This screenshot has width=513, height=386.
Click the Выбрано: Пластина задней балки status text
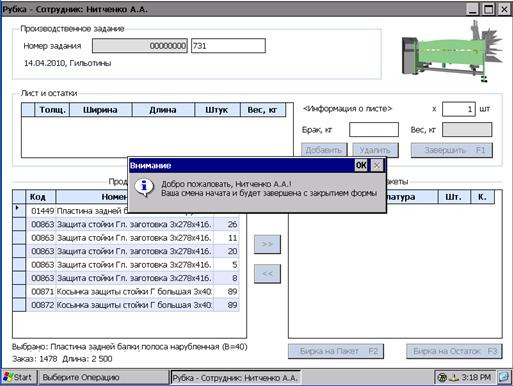pos(130,347)
